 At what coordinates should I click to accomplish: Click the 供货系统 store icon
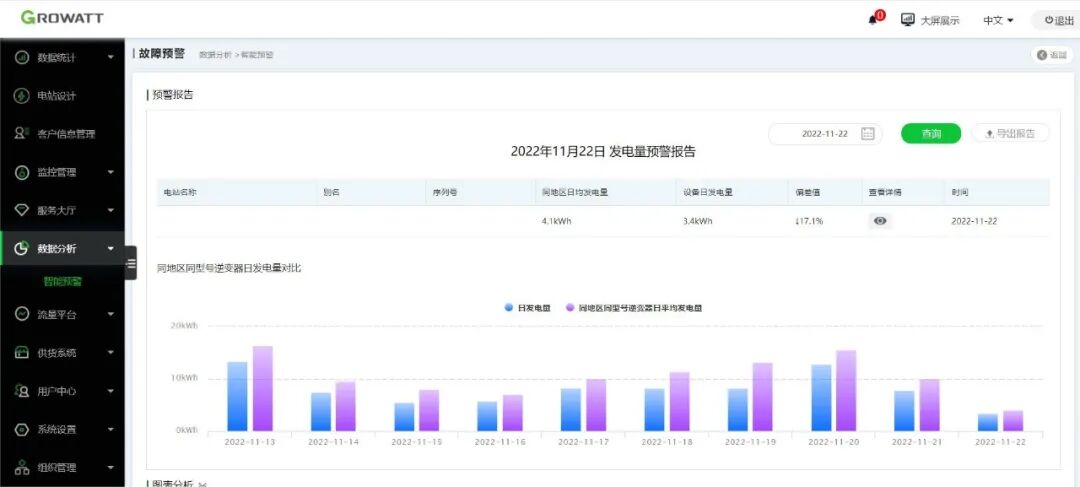point(21,353)
